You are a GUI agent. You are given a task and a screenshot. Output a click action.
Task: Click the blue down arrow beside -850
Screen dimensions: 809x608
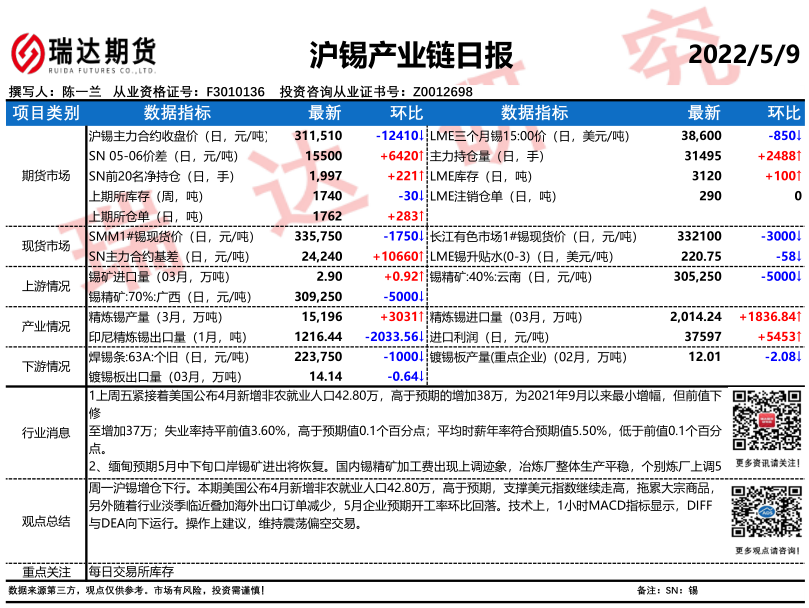click(x=800, y=136)
